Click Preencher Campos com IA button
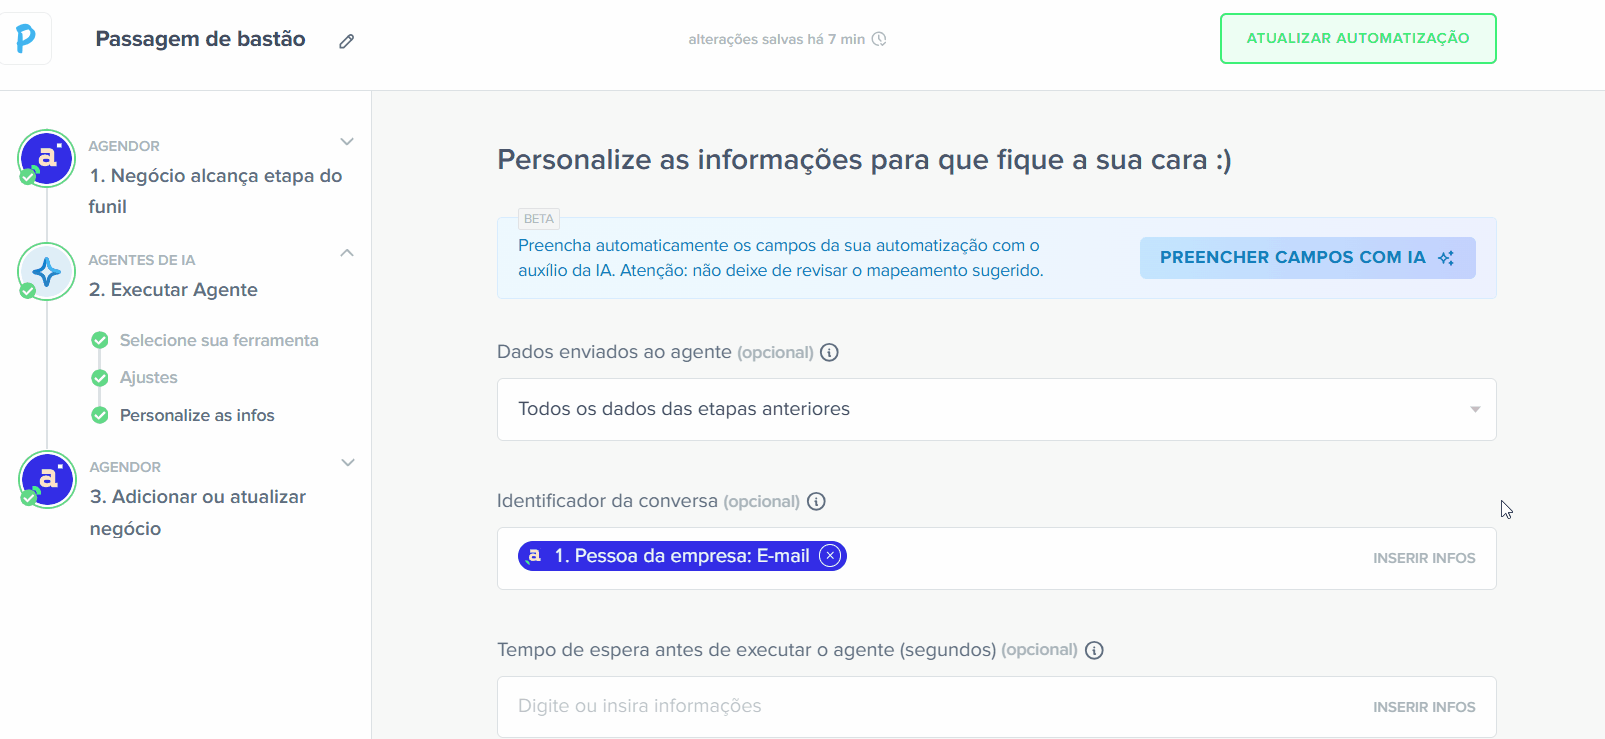 pyautogui.click(x=1307, y=257)
